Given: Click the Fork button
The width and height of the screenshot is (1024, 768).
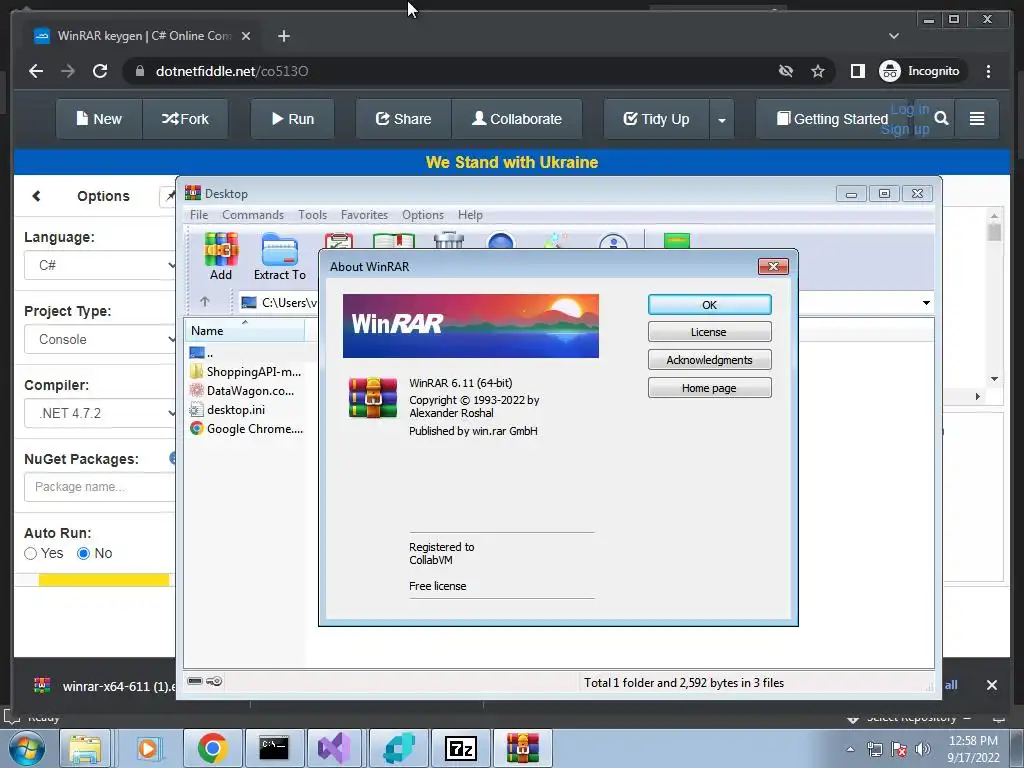Looking at the screenshot, I should click(x=185, y=119).
